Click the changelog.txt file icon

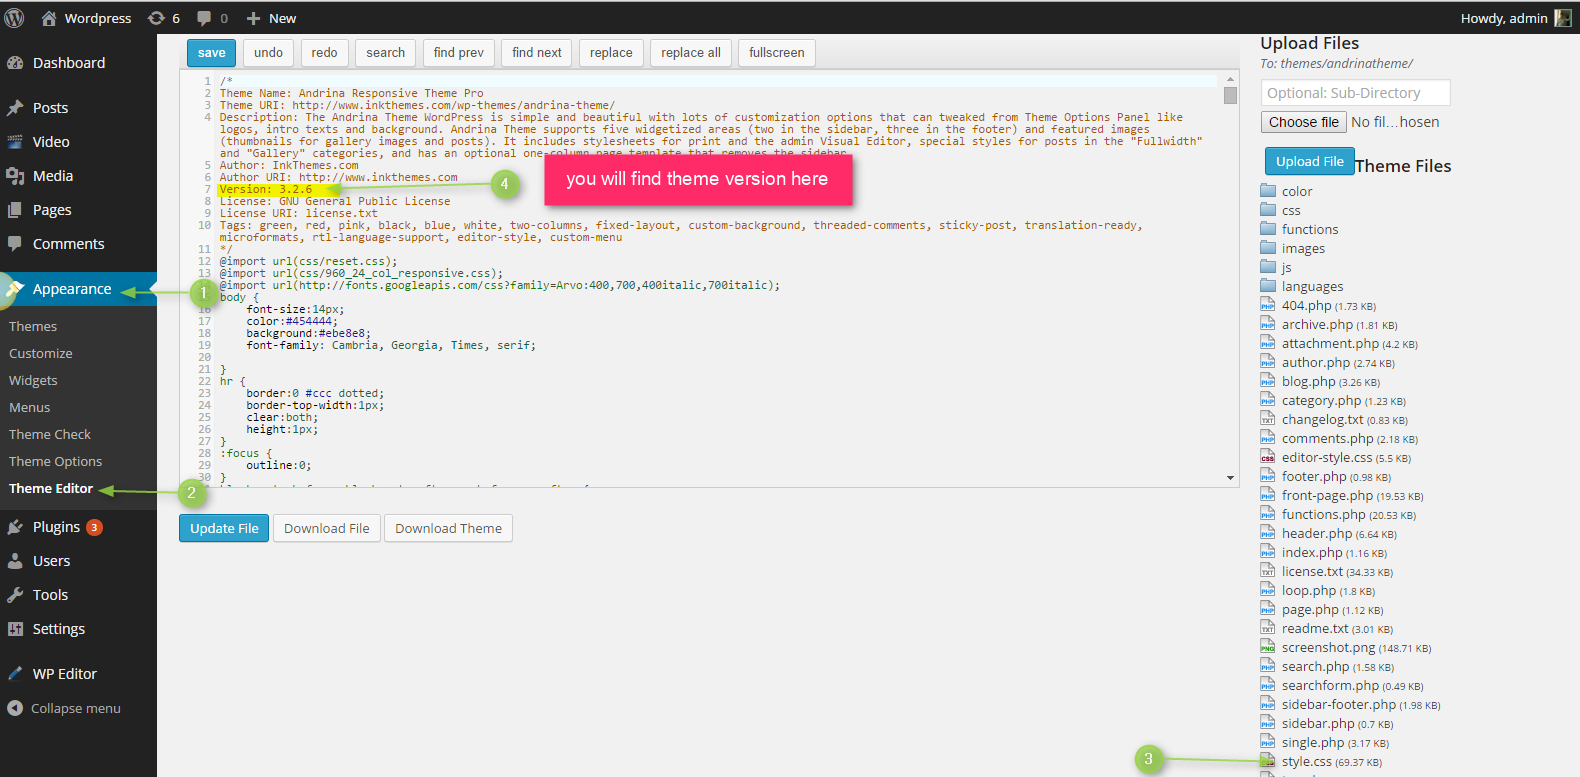1268,419
